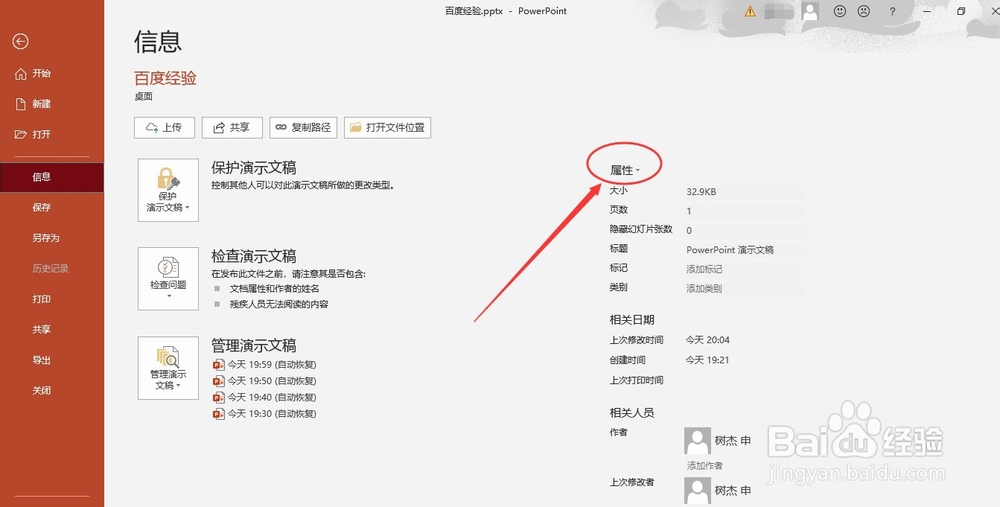Click the open folder icon beside 打开
1000x507 pixels.
tap(21, 135)
